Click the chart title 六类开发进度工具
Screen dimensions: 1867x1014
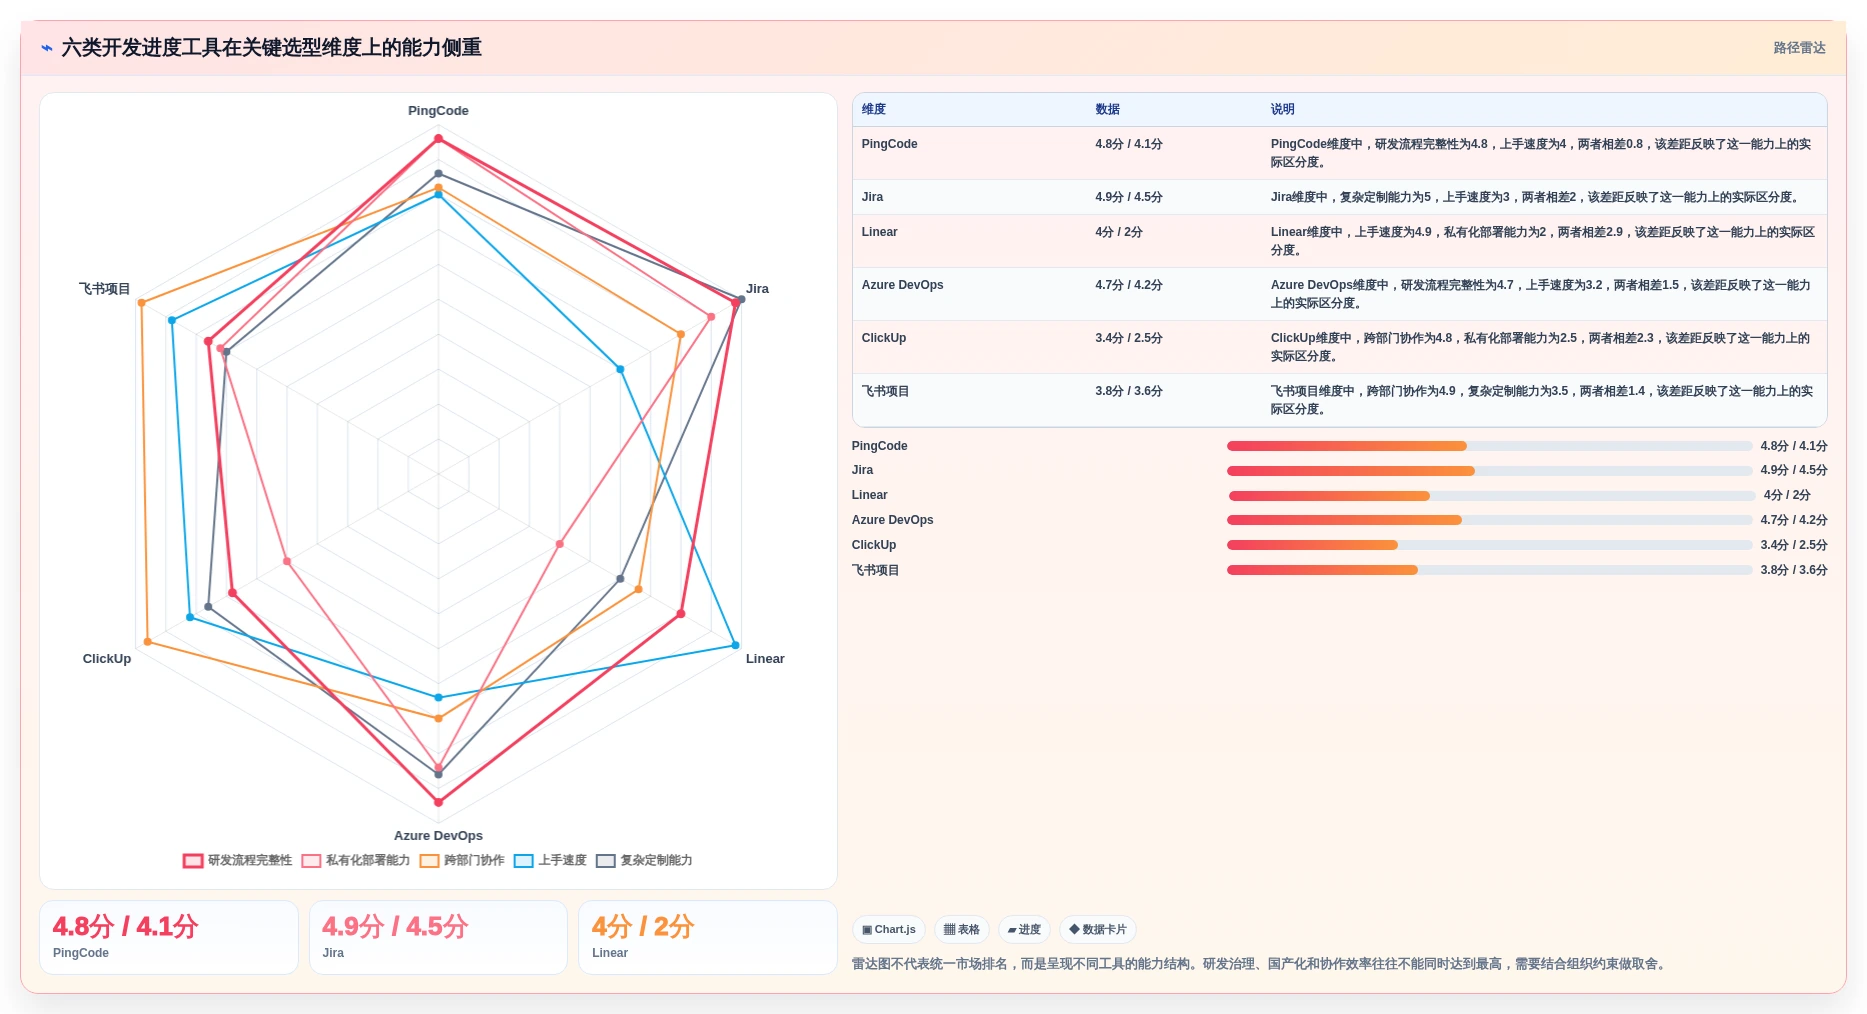pos(272,48)
